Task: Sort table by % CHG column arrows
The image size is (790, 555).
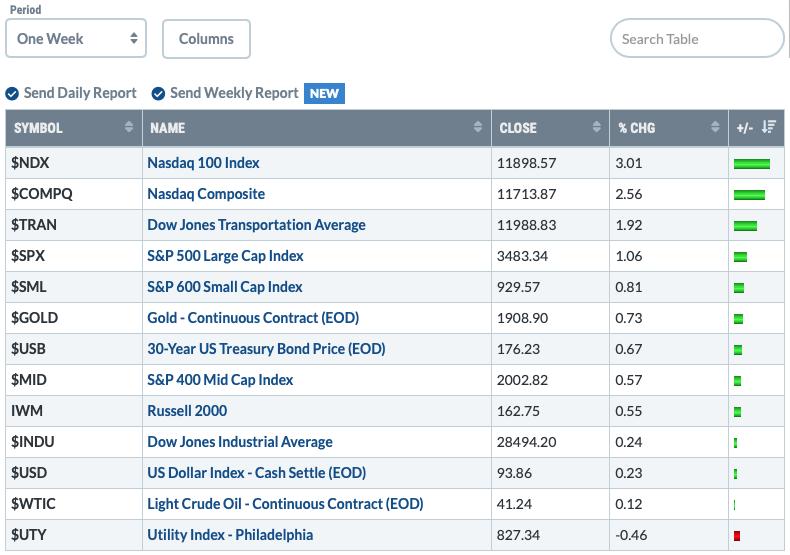Action: (715, 127)
